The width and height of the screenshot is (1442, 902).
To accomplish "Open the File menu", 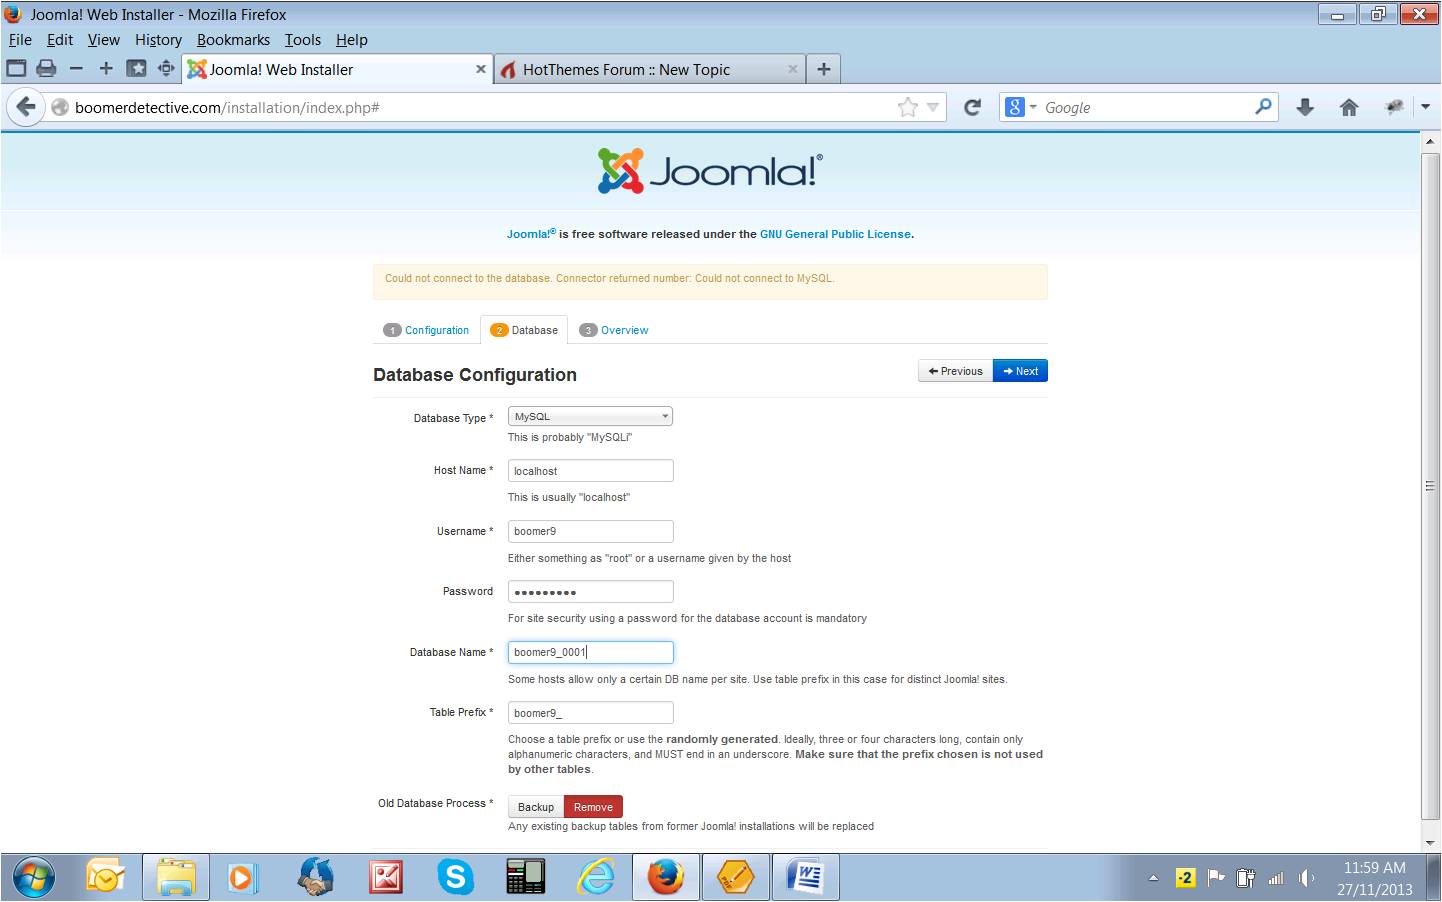I will pos(20,40).
